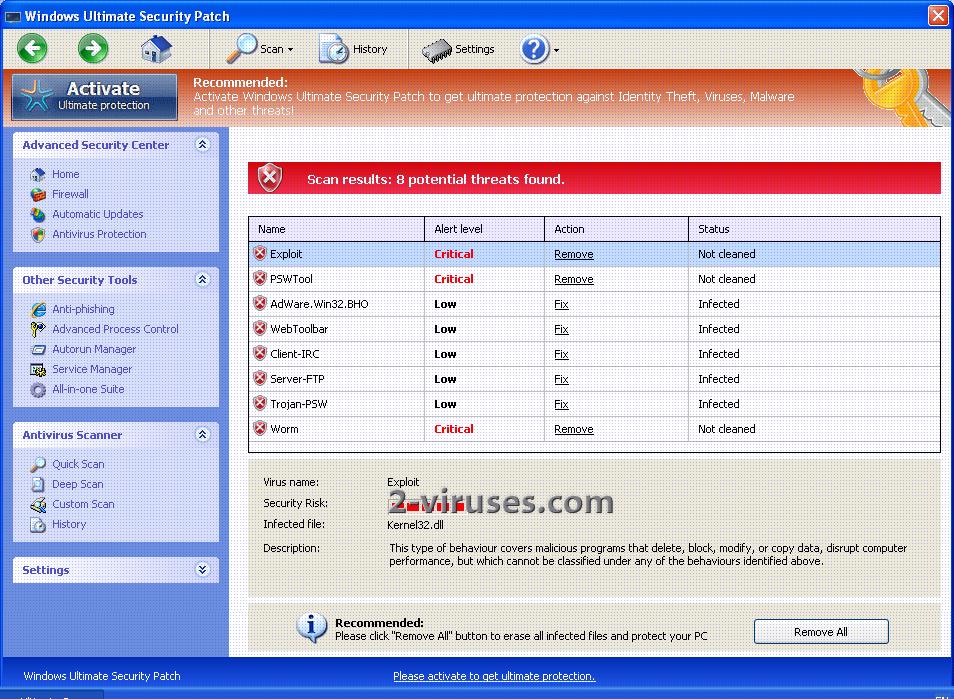Open the dropdown arrow next to help
Viewport: 954px width, 699px height.
556,50
